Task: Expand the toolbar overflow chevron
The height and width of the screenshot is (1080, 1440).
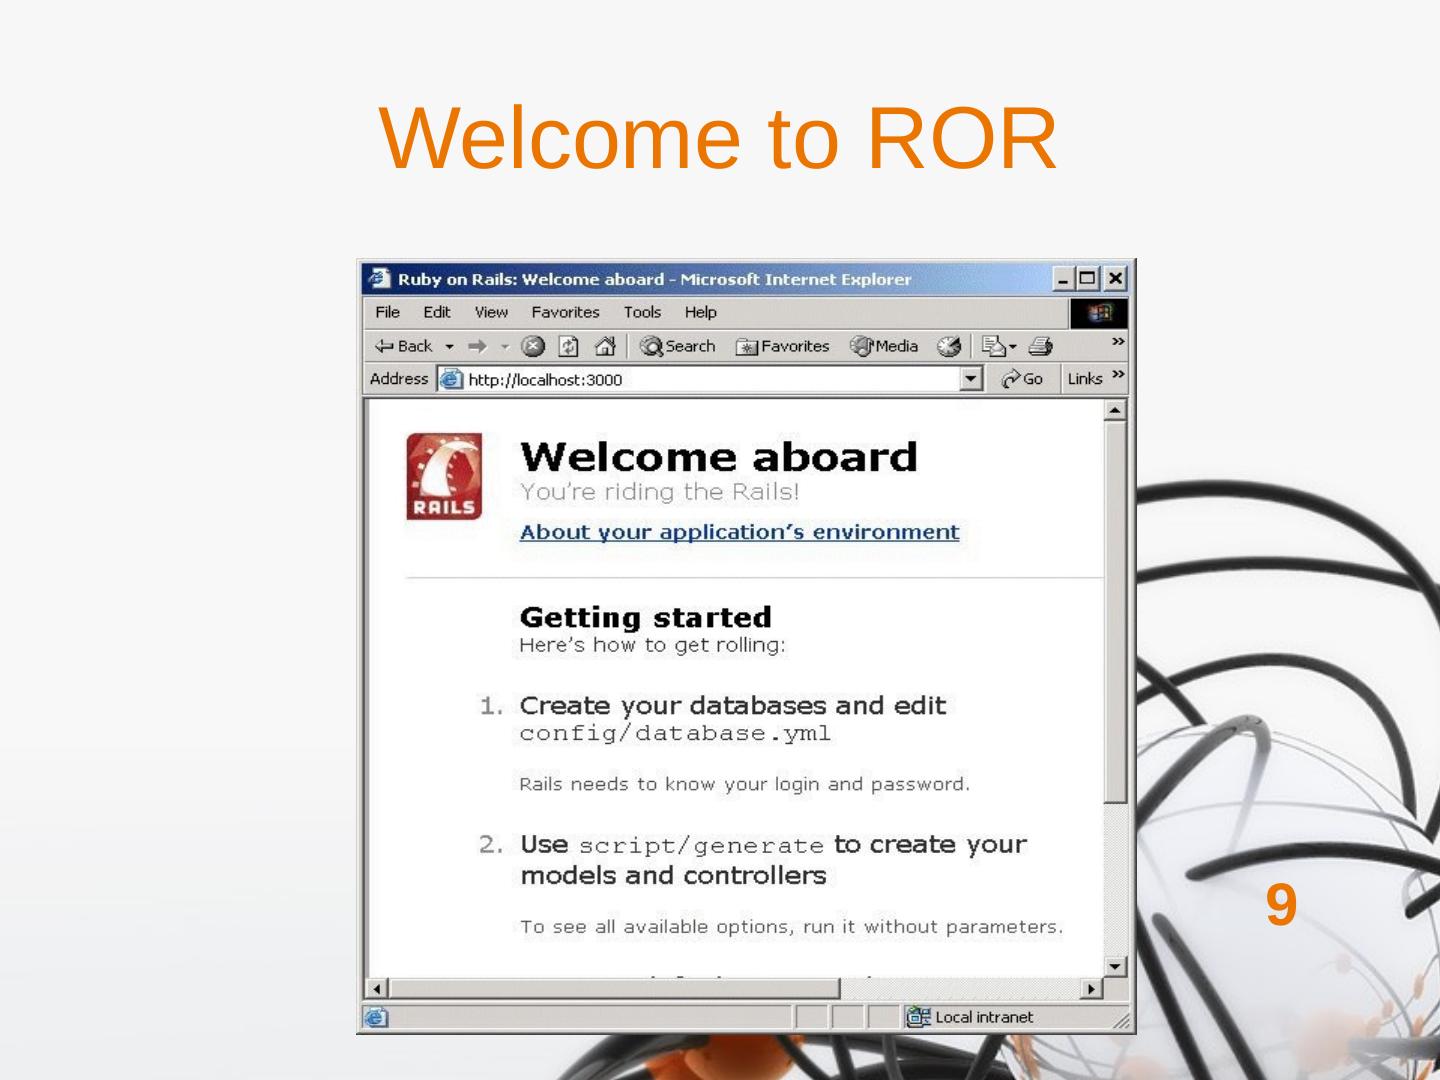Action: [1118, 341]
